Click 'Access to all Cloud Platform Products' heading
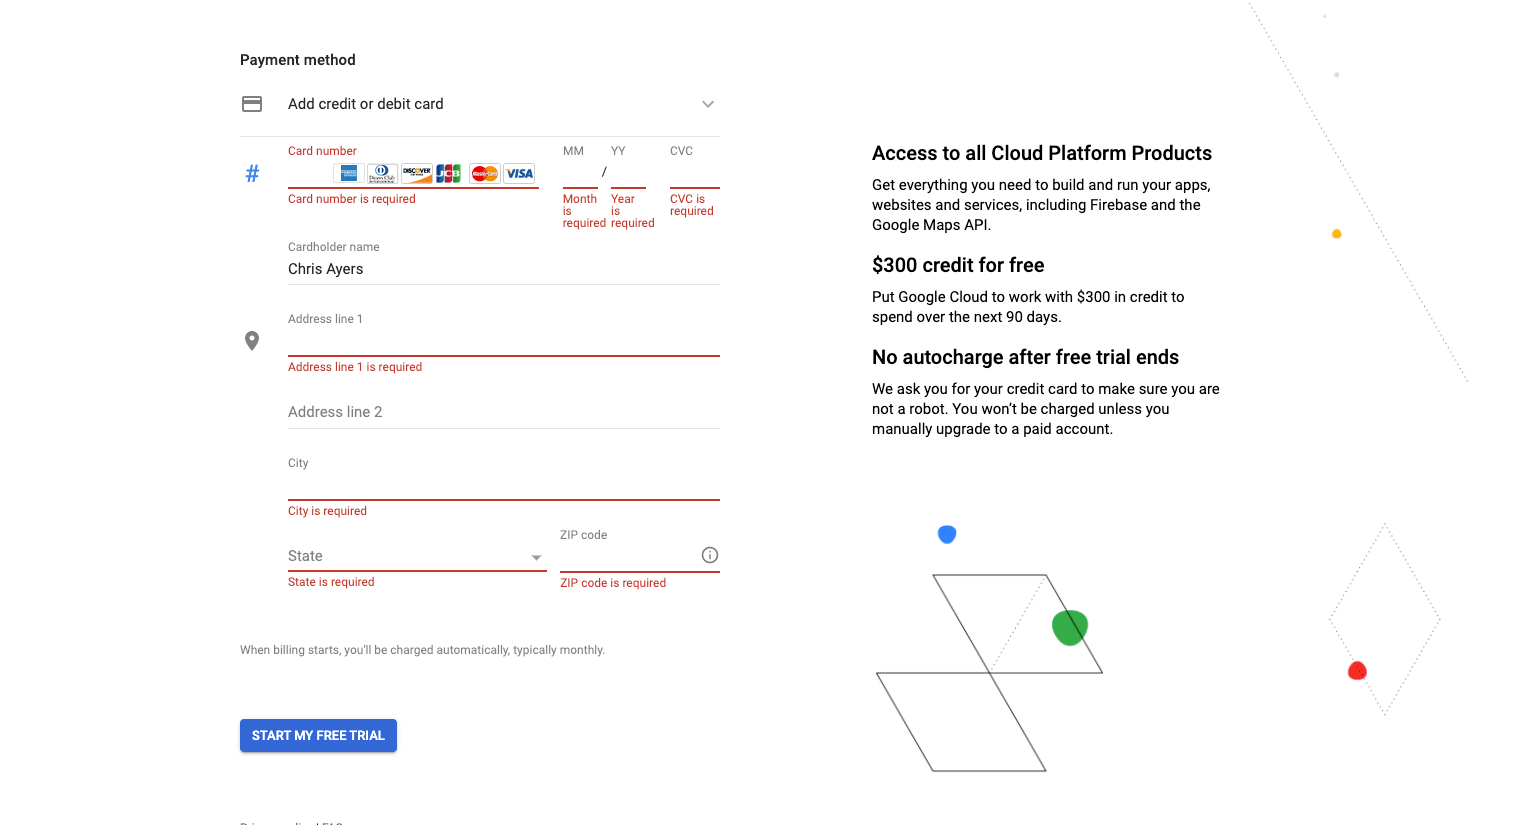Image resolution: width=1539 pixels, height=825 pixels. (x=1042, y=153)
